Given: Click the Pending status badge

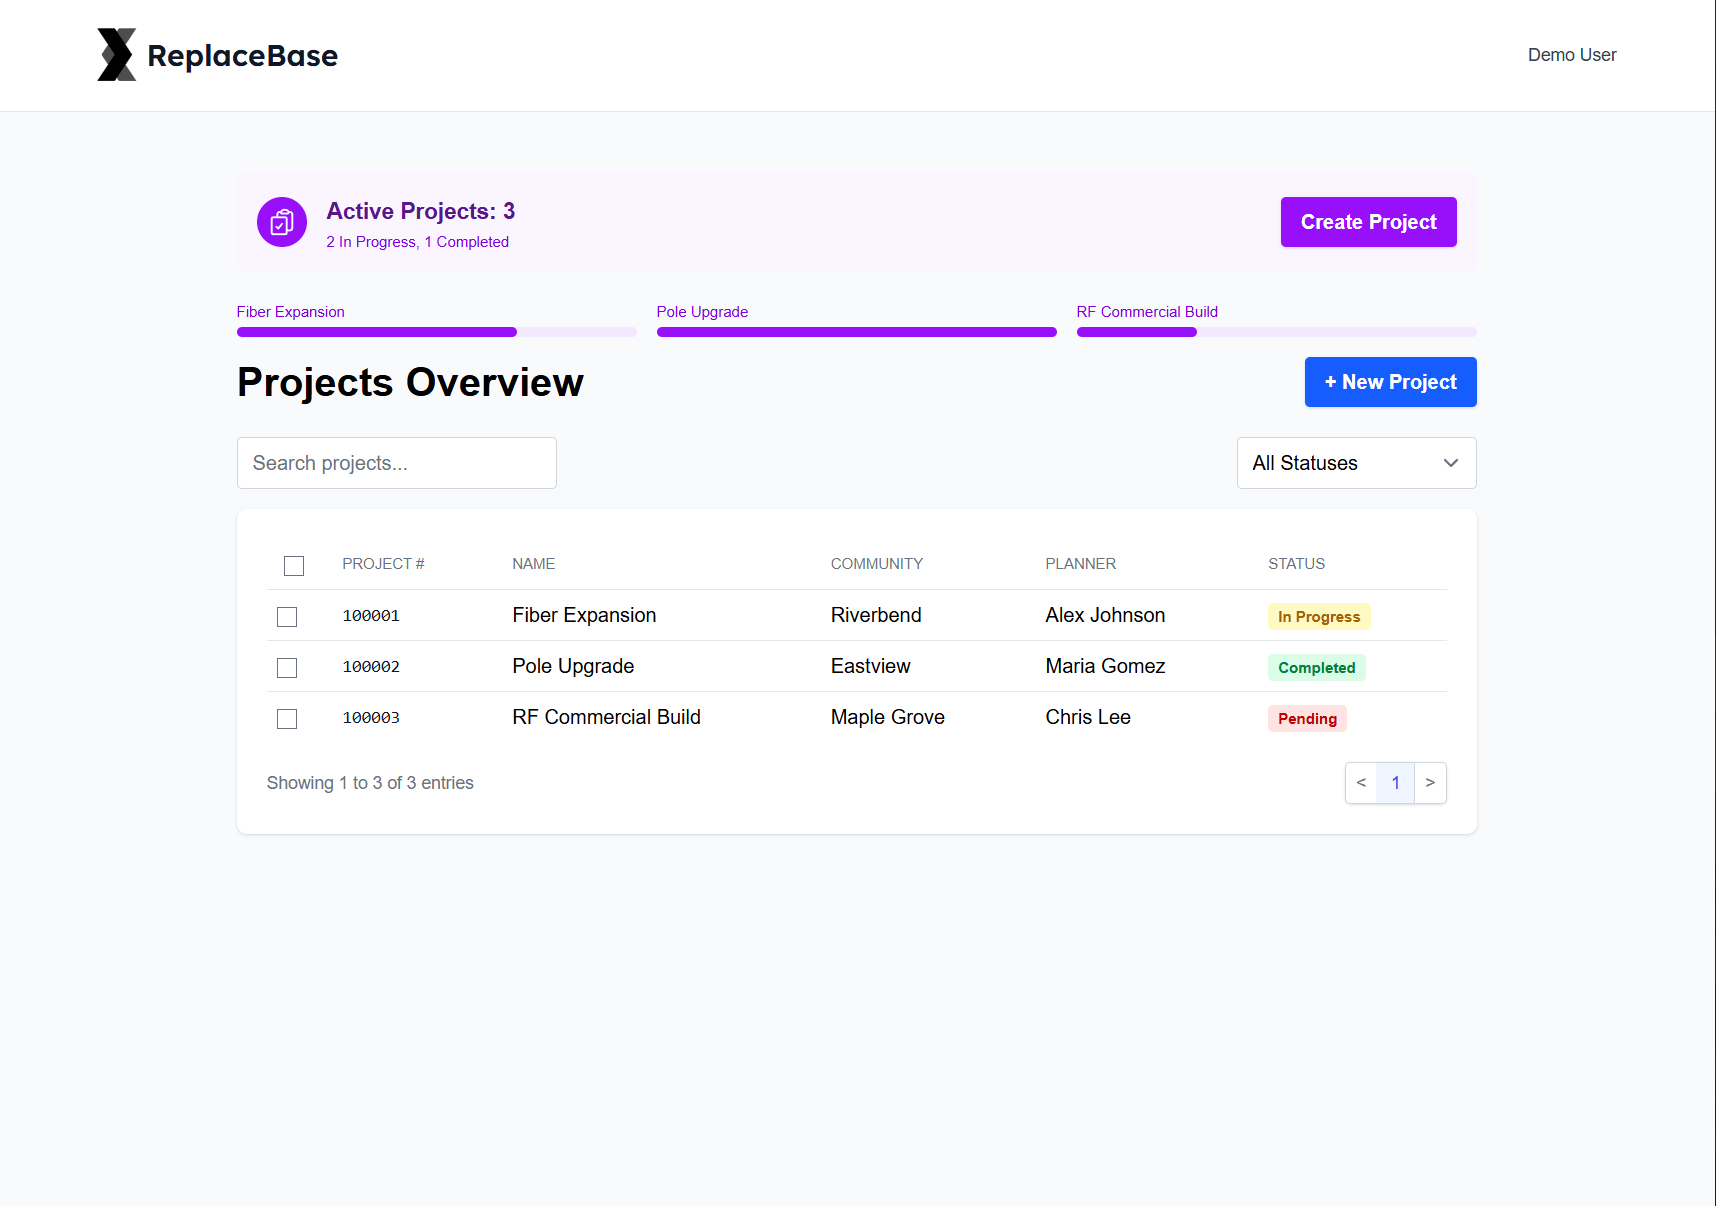Looking at the screenshot, I should 1307,718.
